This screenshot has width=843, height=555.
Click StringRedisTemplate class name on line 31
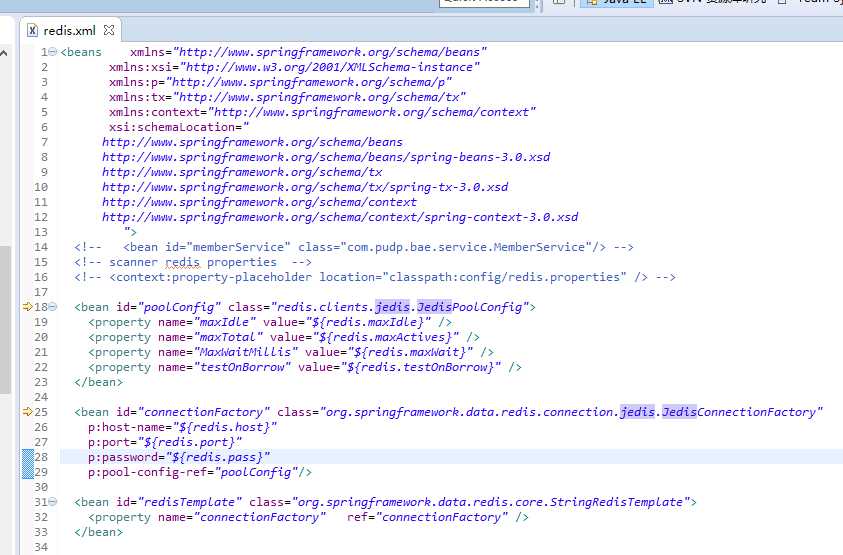click(615, 502)
